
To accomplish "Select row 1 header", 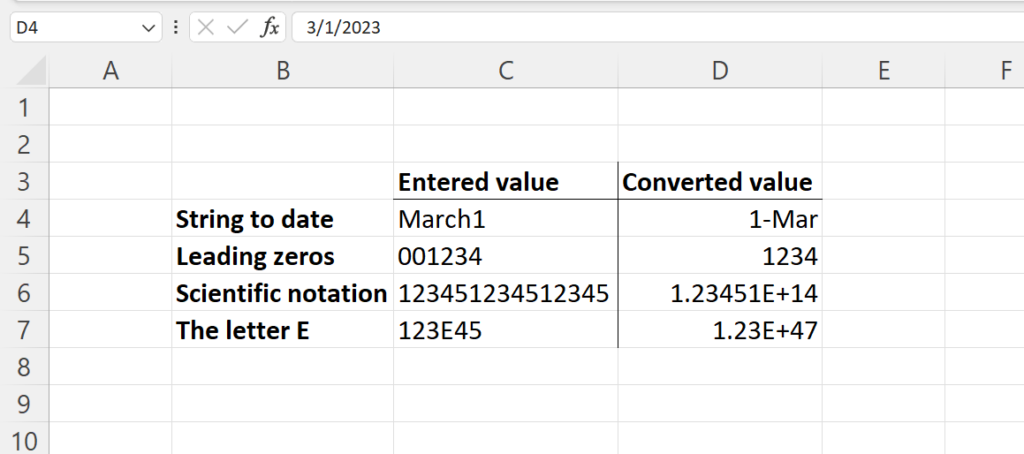I will point(24,107).
